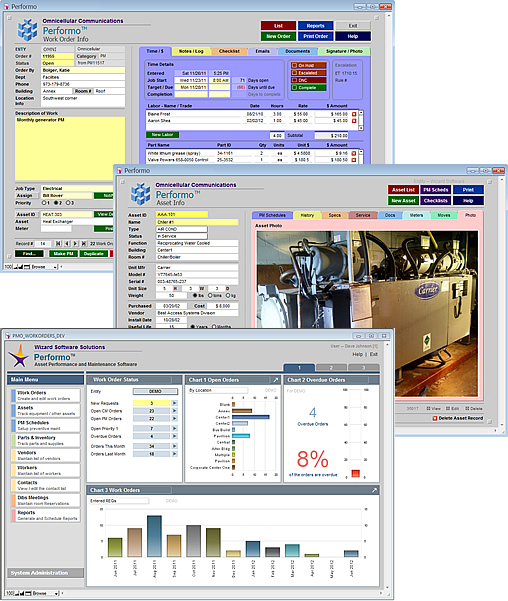Click Performo cube logo in Work Order Info
This screenshot has width=508, height=601.
pos(28,30)
